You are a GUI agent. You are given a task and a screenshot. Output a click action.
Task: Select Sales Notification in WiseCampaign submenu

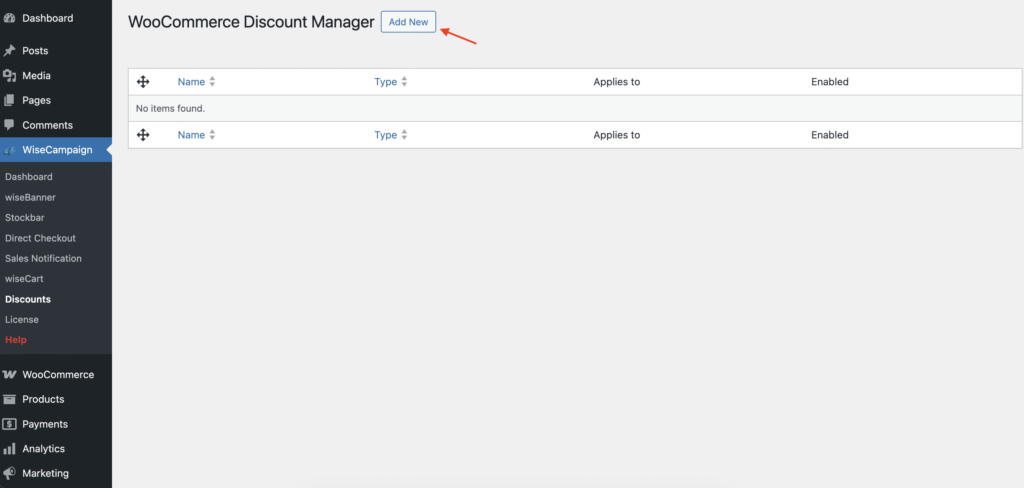(43, 258)
